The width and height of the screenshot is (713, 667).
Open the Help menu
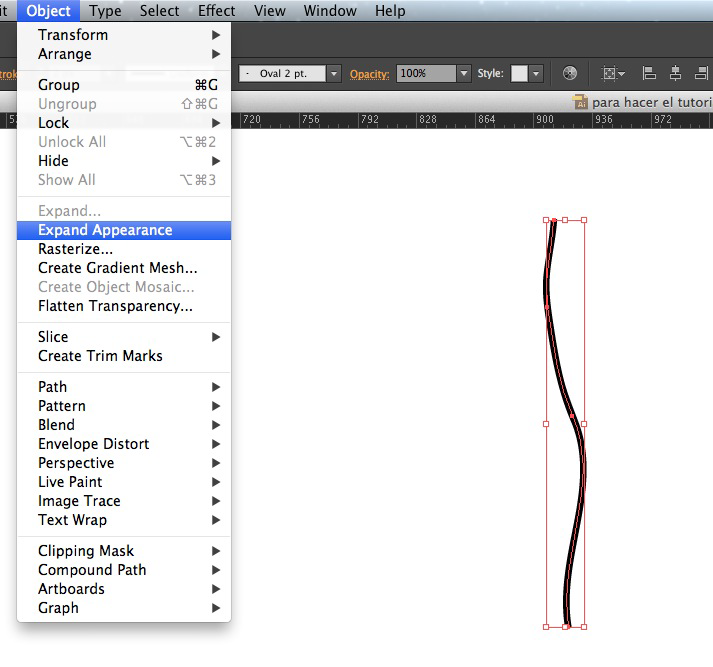(390, 10)
